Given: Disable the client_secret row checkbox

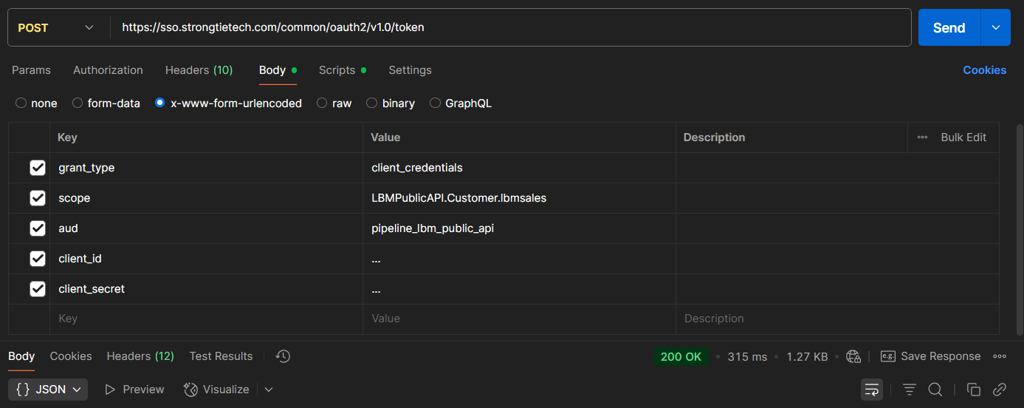Looking at the screenshot, I should coord(38,289).
